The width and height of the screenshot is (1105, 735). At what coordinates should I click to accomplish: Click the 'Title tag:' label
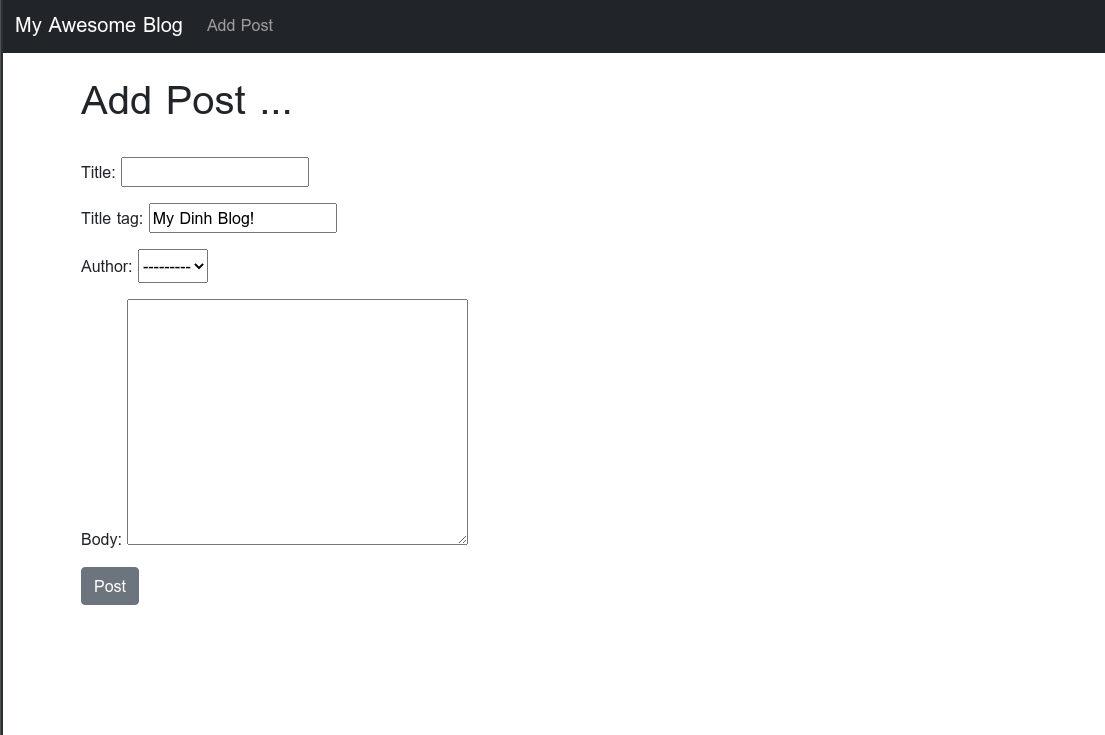pos(112,218)
